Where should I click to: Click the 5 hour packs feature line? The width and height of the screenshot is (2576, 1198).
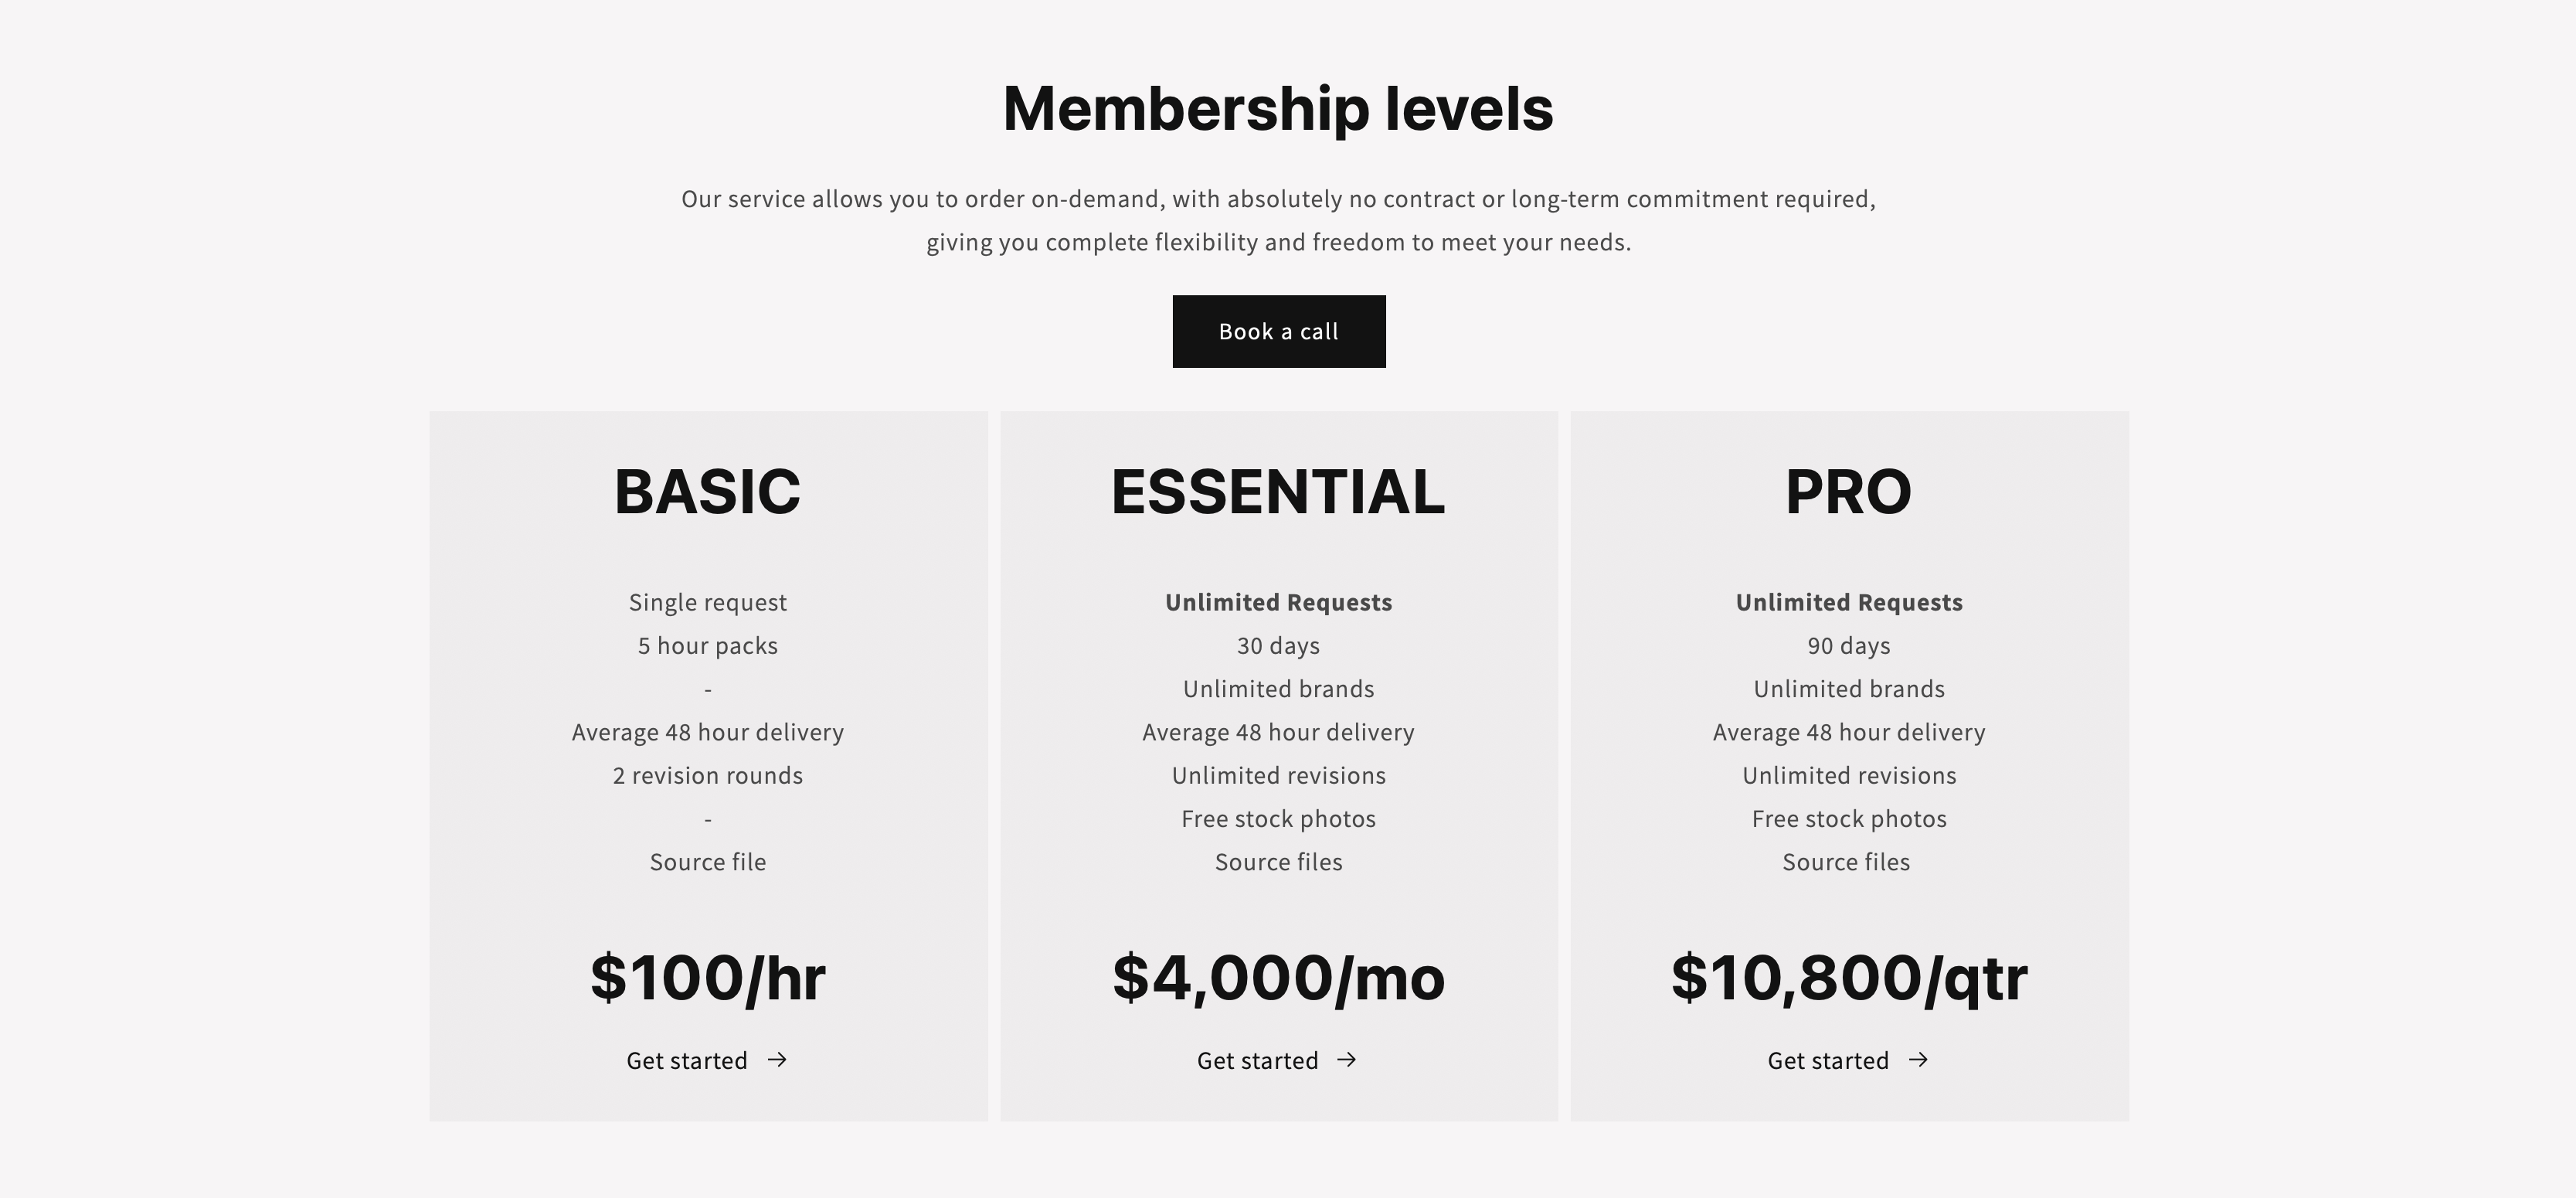(708, 646)
